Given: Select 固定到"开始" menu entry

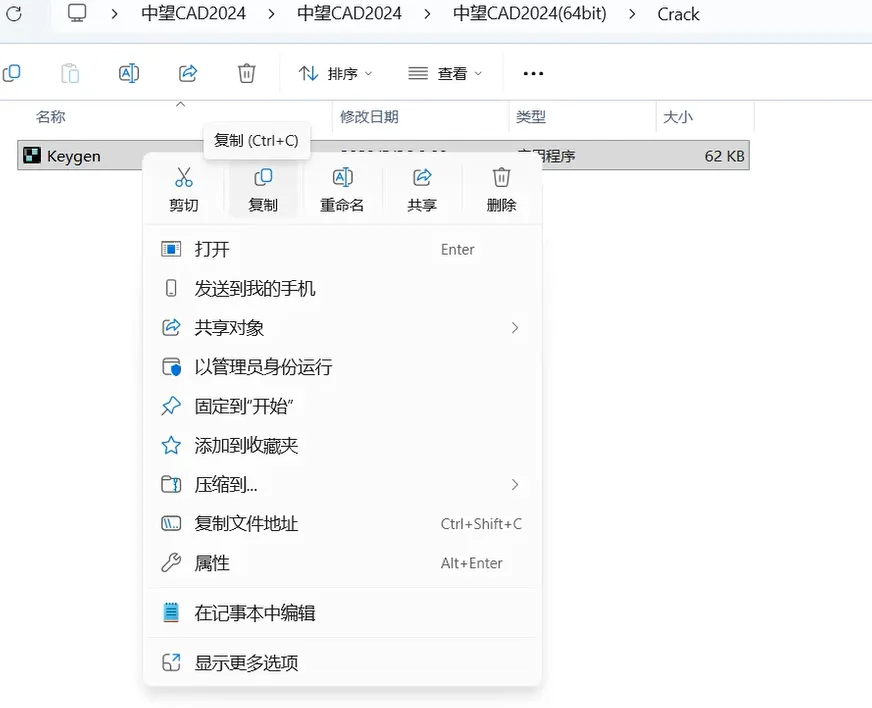Looking at the screenshot, I should pyautogui.click(x=342, y=406).
